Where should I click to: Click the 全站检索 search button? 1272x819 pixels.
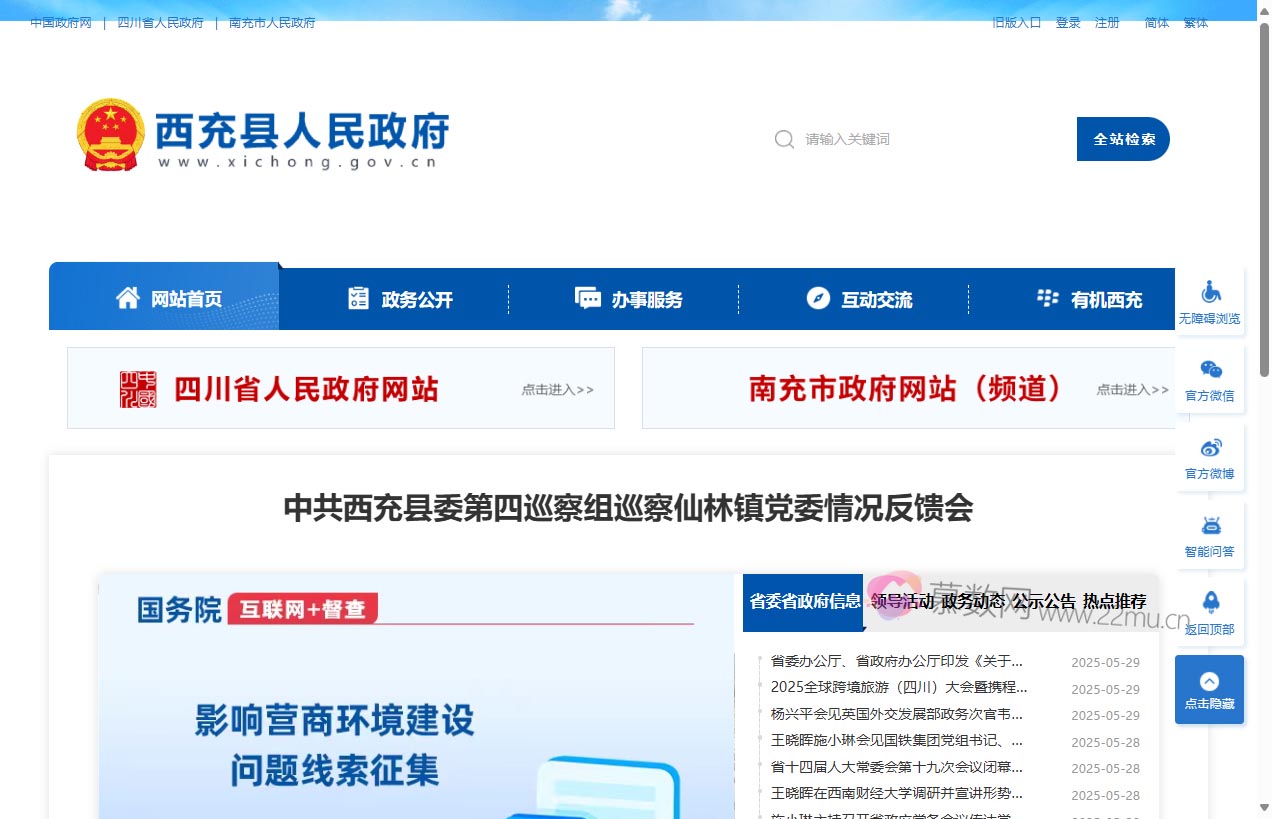[x=1122, y=139]
